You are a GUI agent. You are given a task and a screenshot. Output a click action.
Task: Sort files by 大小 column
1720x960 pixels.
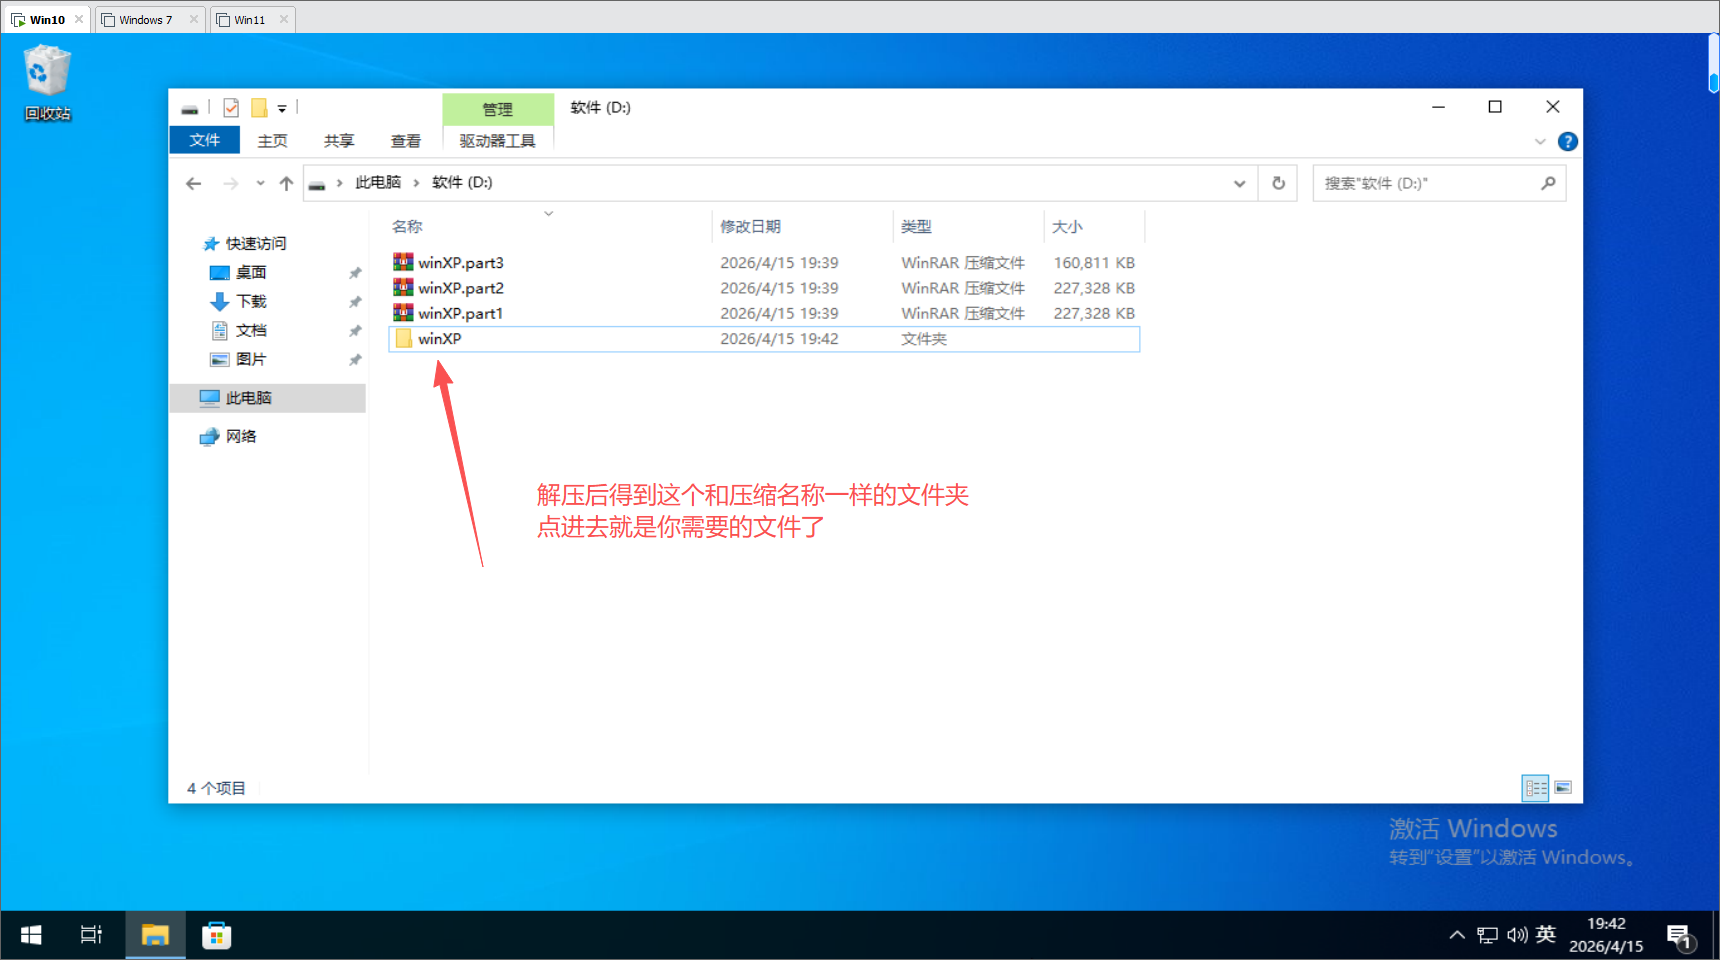[x=1067, y=227]
